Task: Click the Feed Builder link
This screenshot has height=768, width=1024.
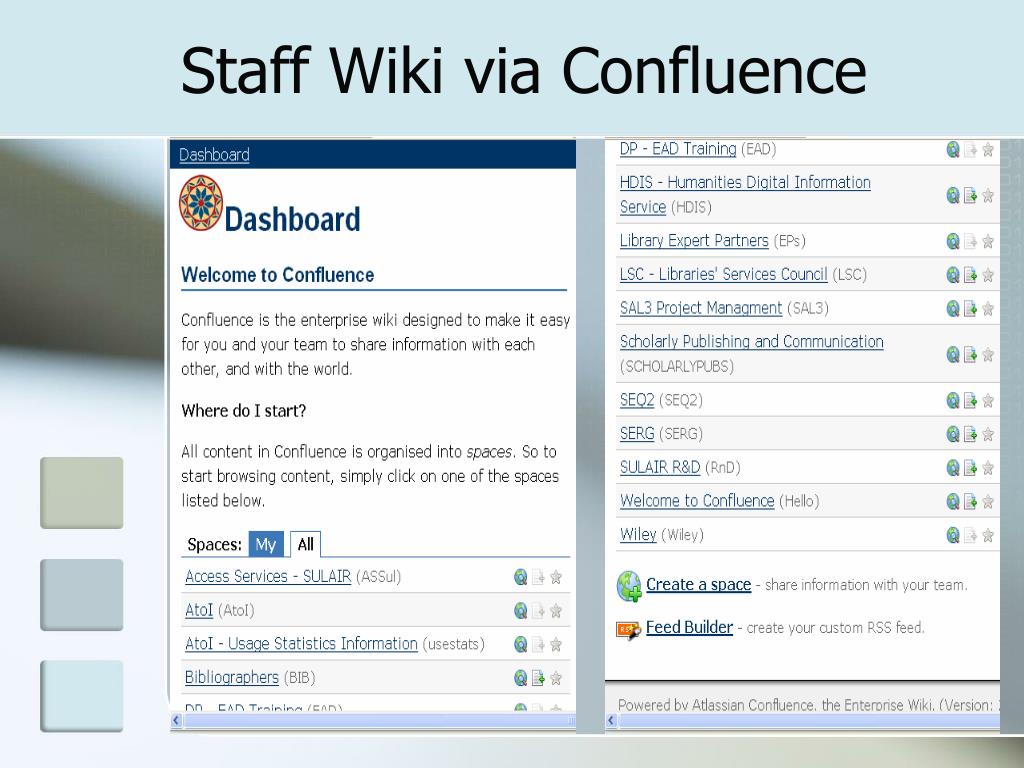Action: [690, 628]
